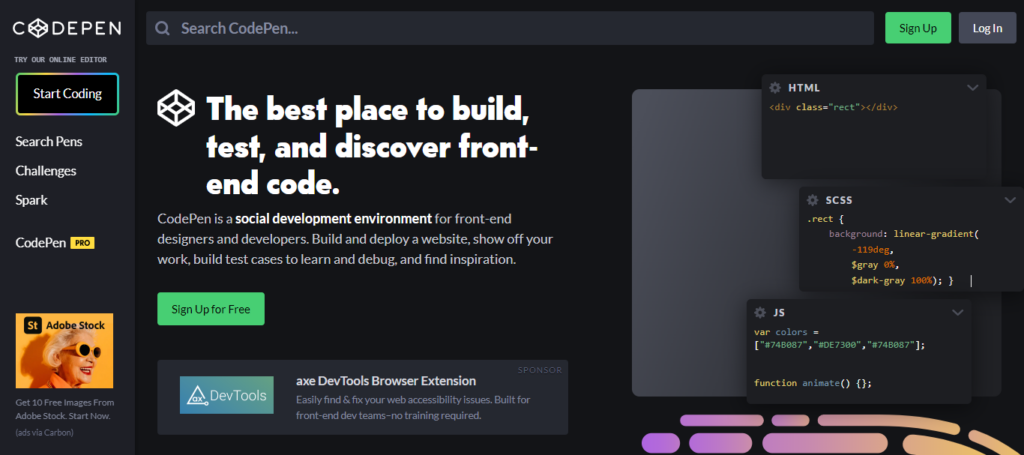Expand the SCSS panel chevron
Viewport: 1024px width, 455px height.
pyautogui.click(x=1009, y=200)
